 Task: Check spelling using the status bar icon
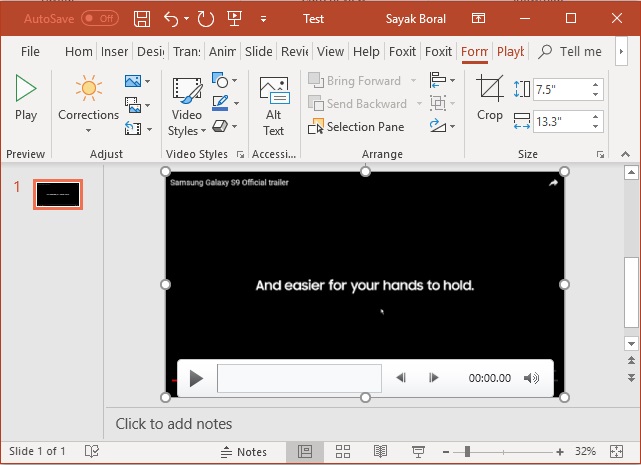pos(92,452)
